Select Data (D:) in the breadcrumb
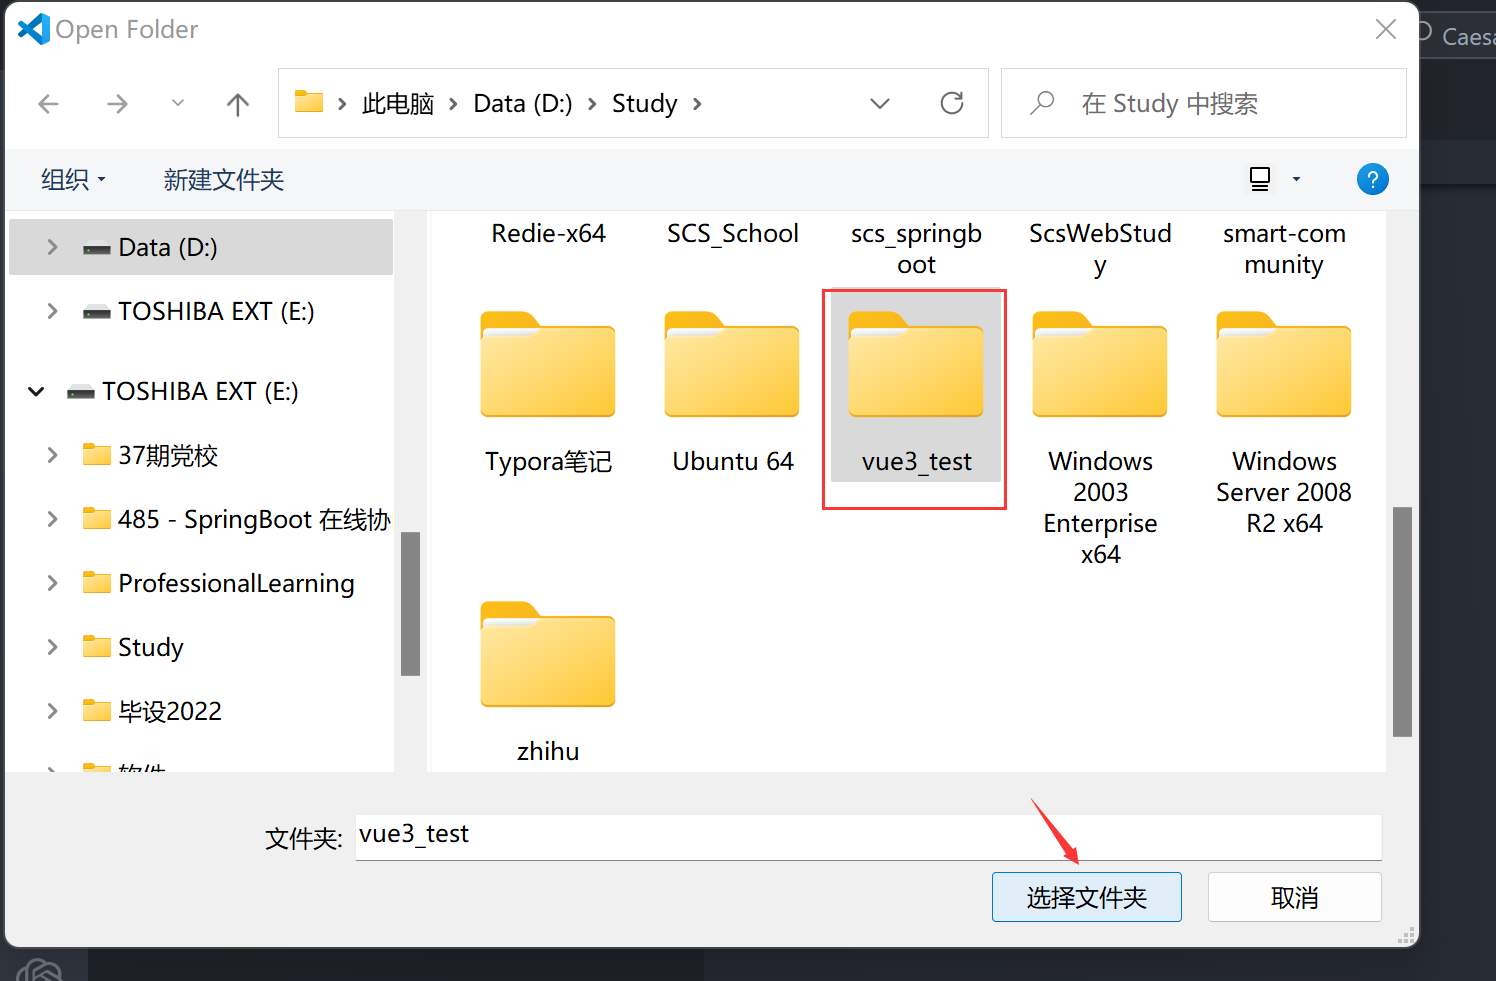 click(523, 104)
